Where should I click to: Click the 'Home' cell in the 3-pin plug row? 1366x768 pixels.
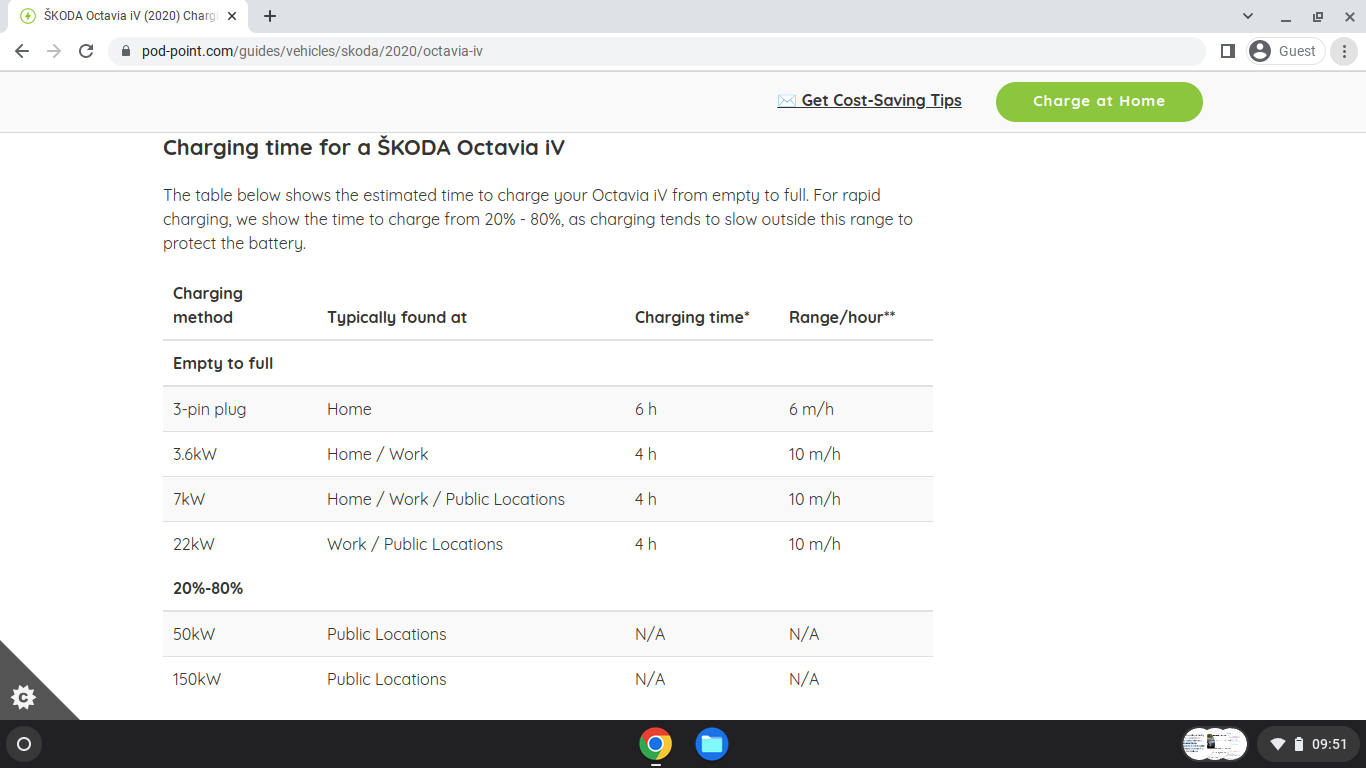tap(349, 409)
